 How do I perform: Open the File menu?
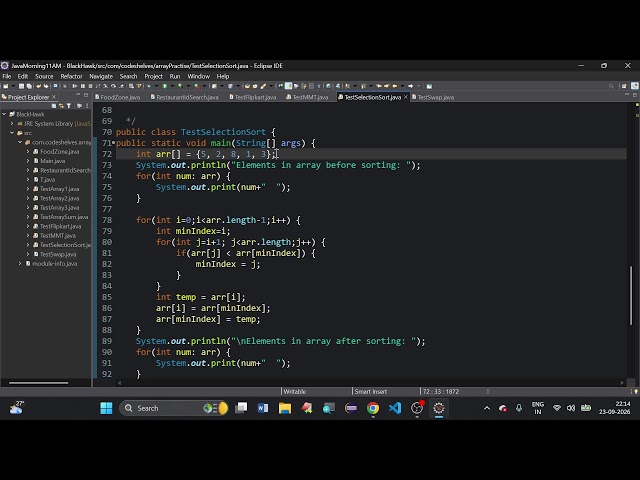(7, 76)
